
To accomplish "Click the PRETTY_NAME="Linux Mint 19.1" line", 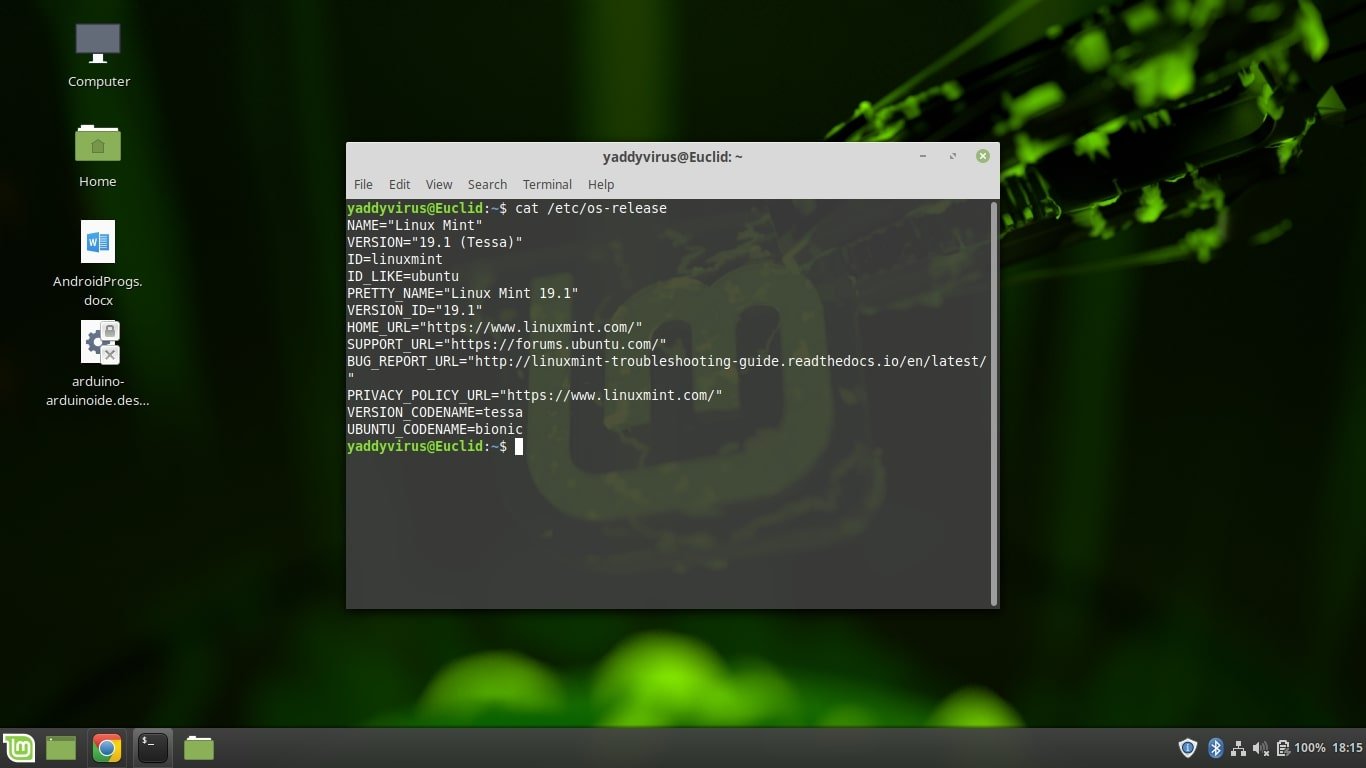I will pos(463,293).
